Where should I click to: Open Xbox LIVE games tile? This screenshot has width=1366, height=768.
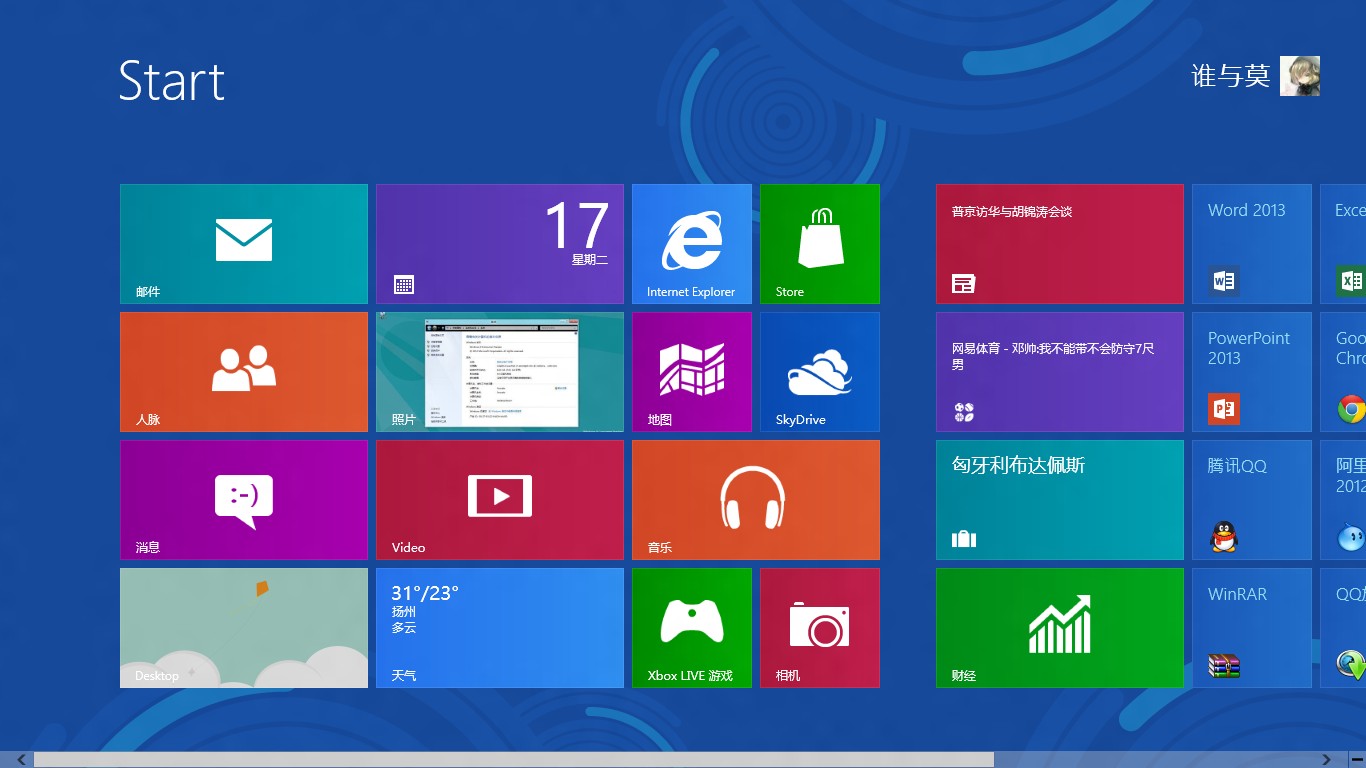[x=691, y=628]
